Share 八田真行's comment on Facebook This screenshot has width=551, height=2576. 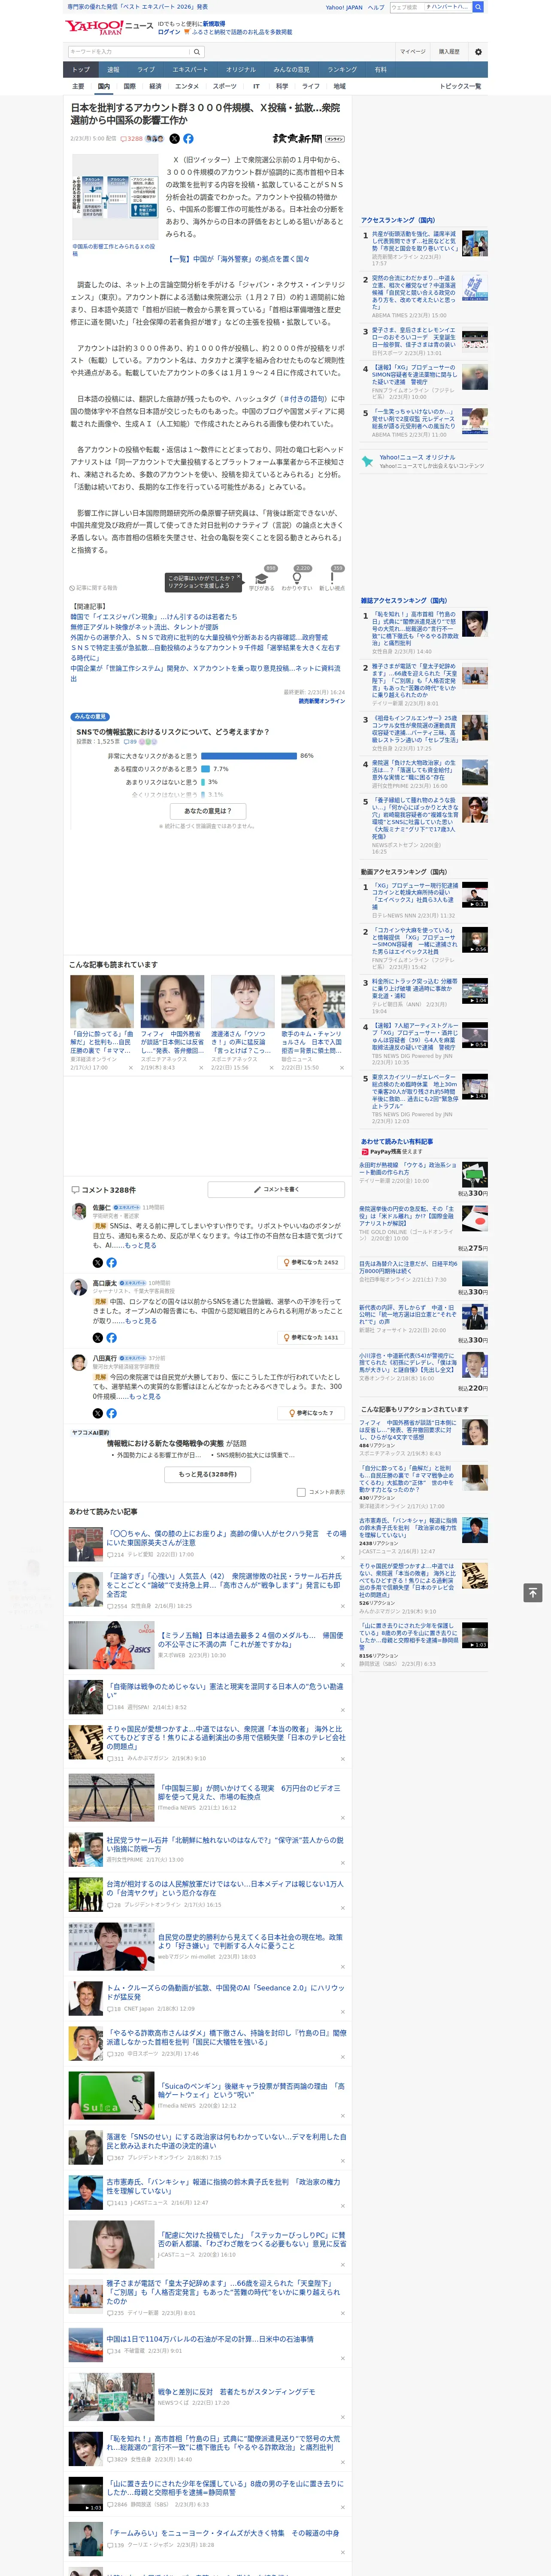pyautogui.click(x=111, y=1413)
